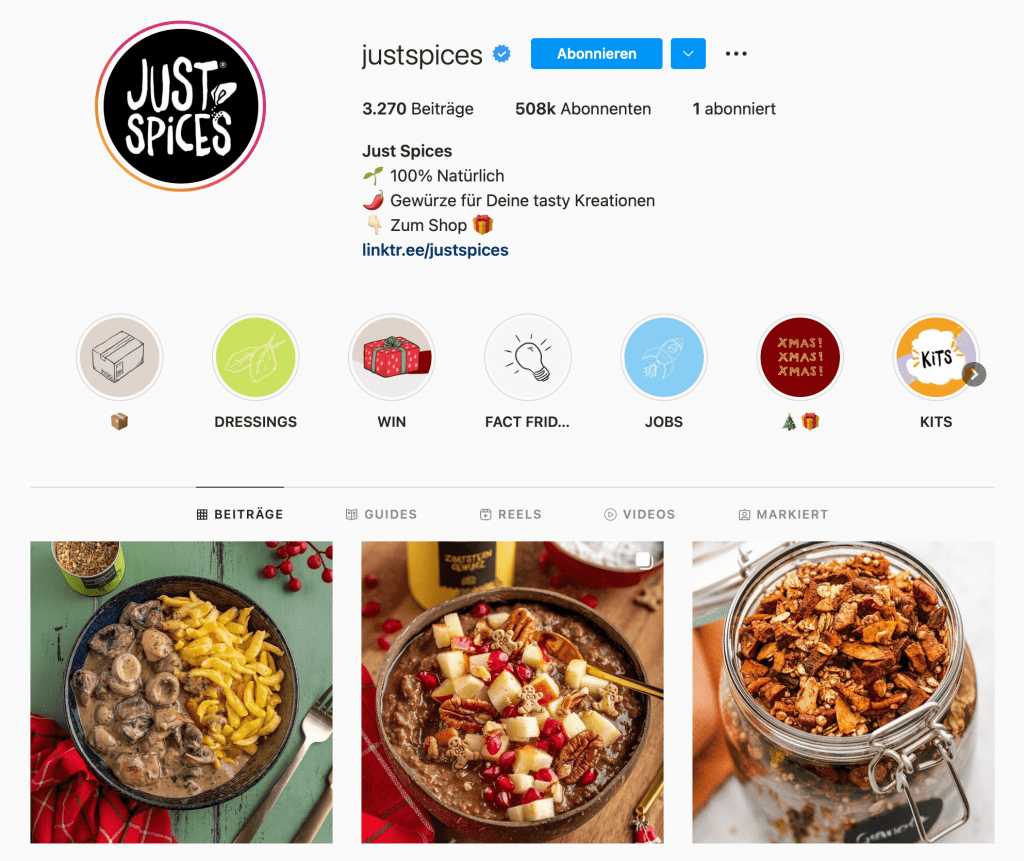The width and height of the screenshot is (1024, 861).
Task: Open the granola jar post thumbnail
Action: (x=843, y=692)
